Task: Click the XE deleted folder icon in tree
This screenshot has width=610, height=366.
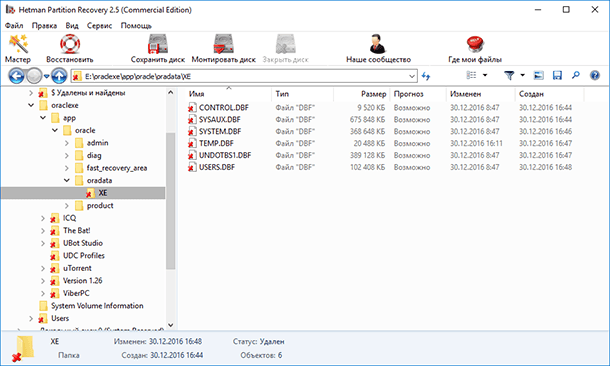Action: 90,193
